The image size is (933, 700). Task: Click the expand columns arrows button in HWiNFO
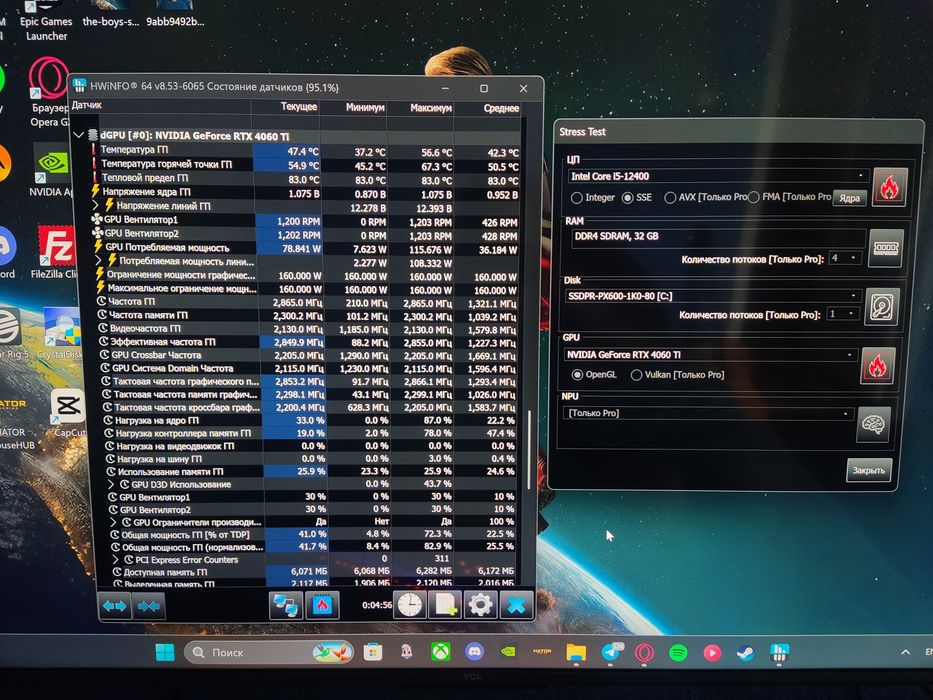(114, 606)
